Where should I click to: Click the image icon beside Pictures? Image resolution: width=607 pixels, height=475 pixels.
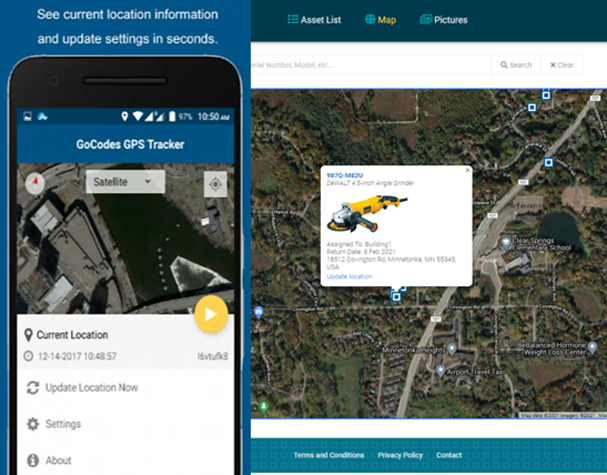click(x=426, y=19)
